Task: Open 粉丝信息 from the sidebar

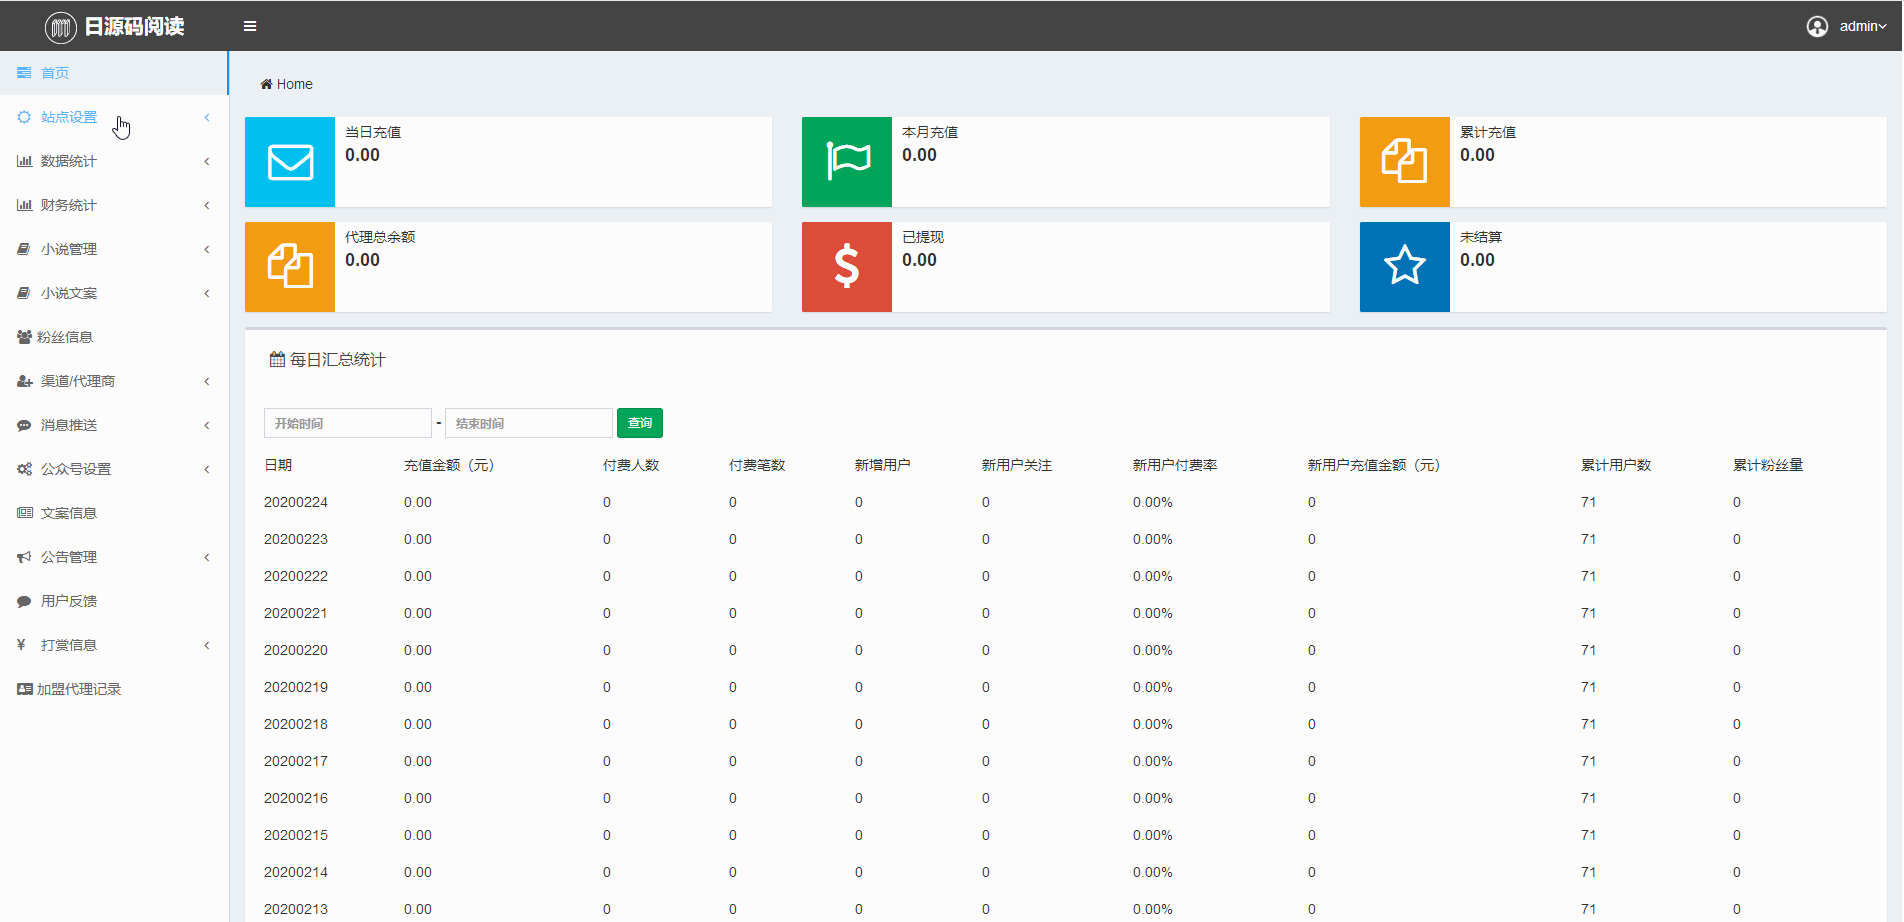Action: click(x=65, y=337)
